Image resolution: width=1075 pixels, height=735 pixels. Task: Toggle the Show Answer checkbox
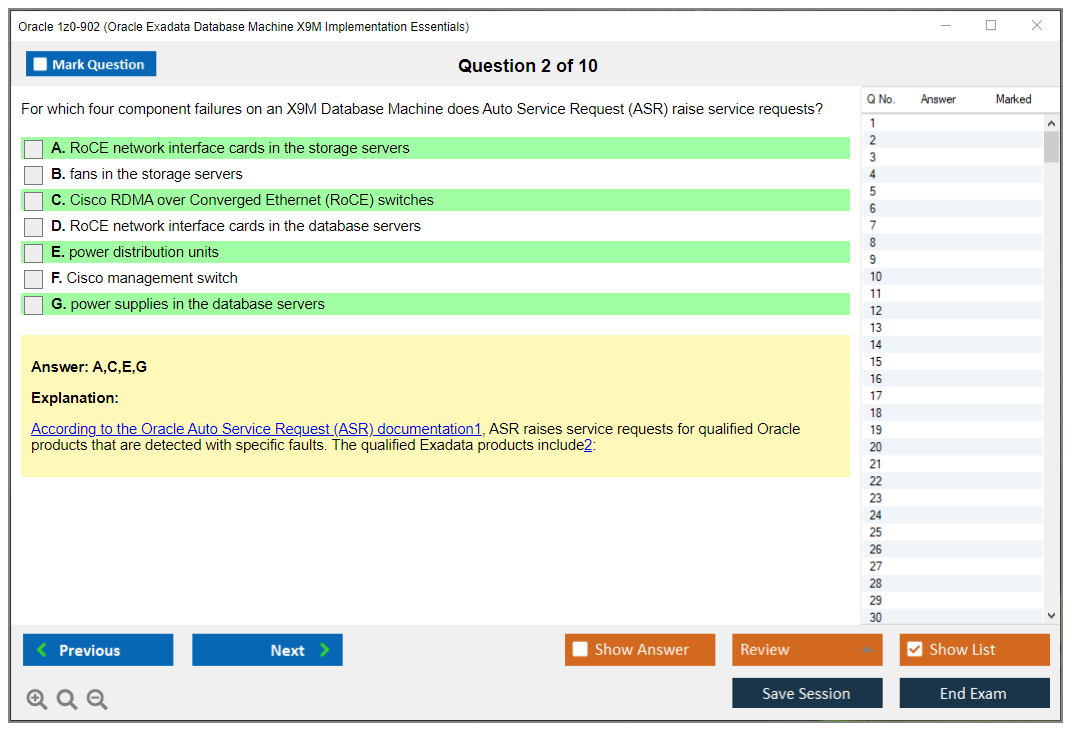pyautogui.click(x=579, y=649)
